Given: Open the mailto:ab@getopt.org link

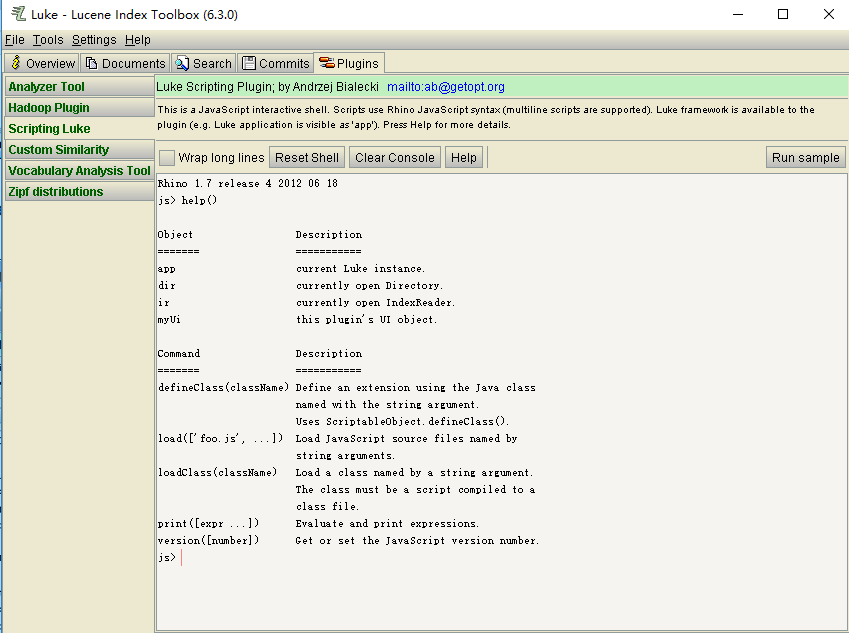Looking at the screenshot, I should pyautogui.click(x=446, y=87).
